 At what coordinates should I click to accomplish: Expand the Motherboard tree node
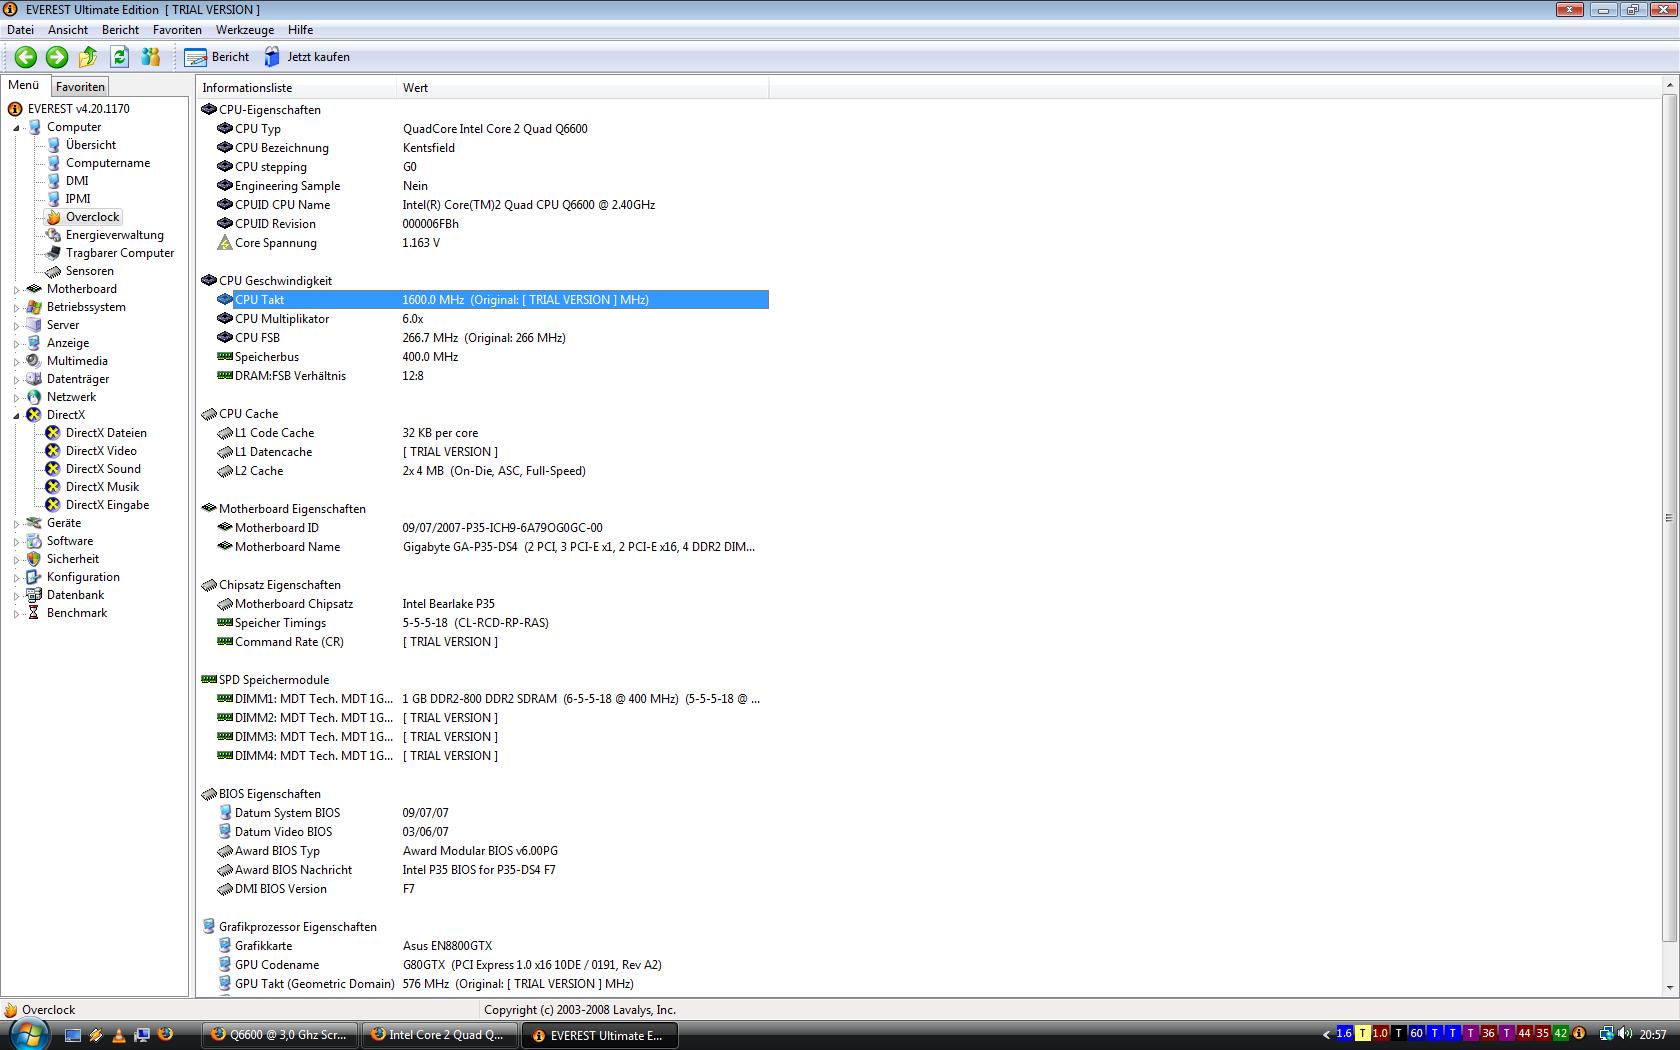point(16,290)
